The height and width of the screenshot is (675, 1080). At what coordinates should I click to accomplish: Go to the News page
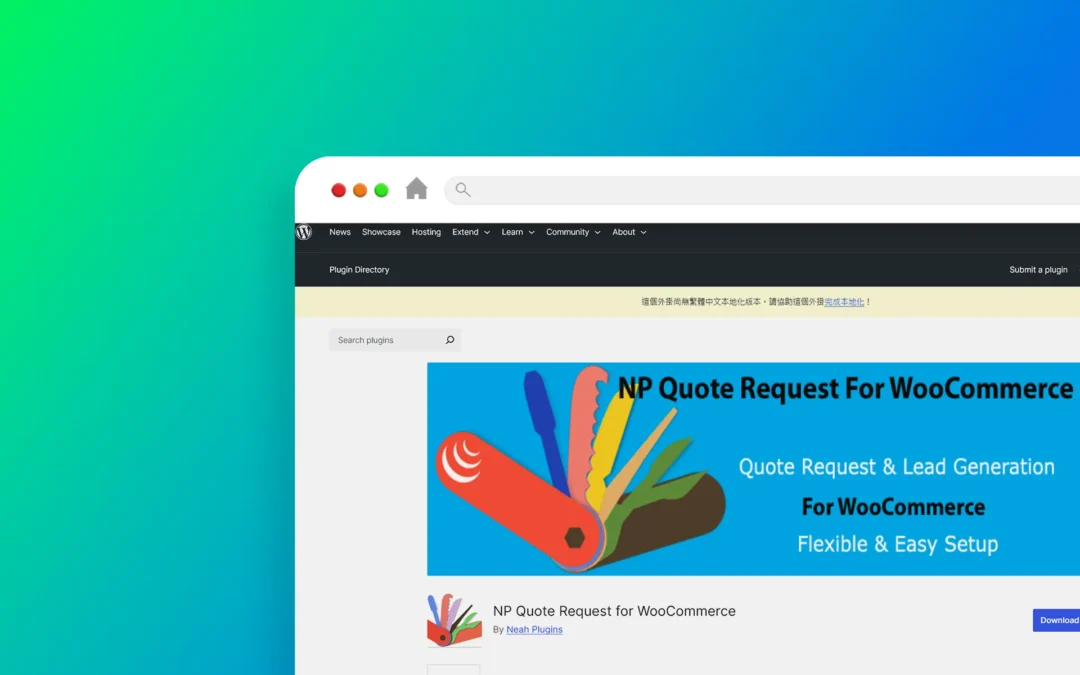pyautogui.click(x=340, y=232)
